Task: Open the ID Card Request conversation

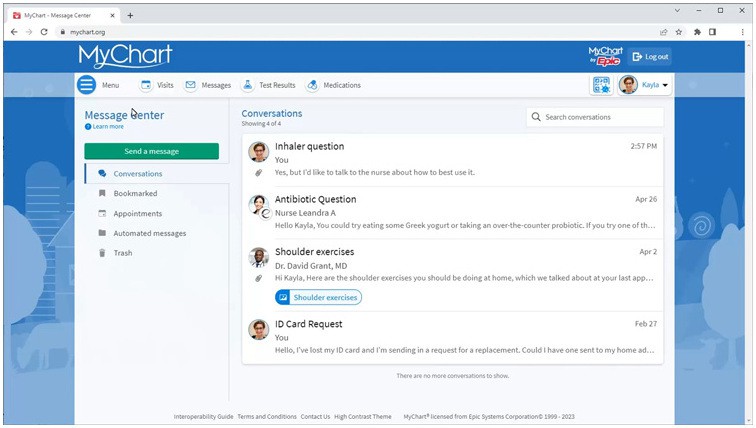Action: (452, 337)
